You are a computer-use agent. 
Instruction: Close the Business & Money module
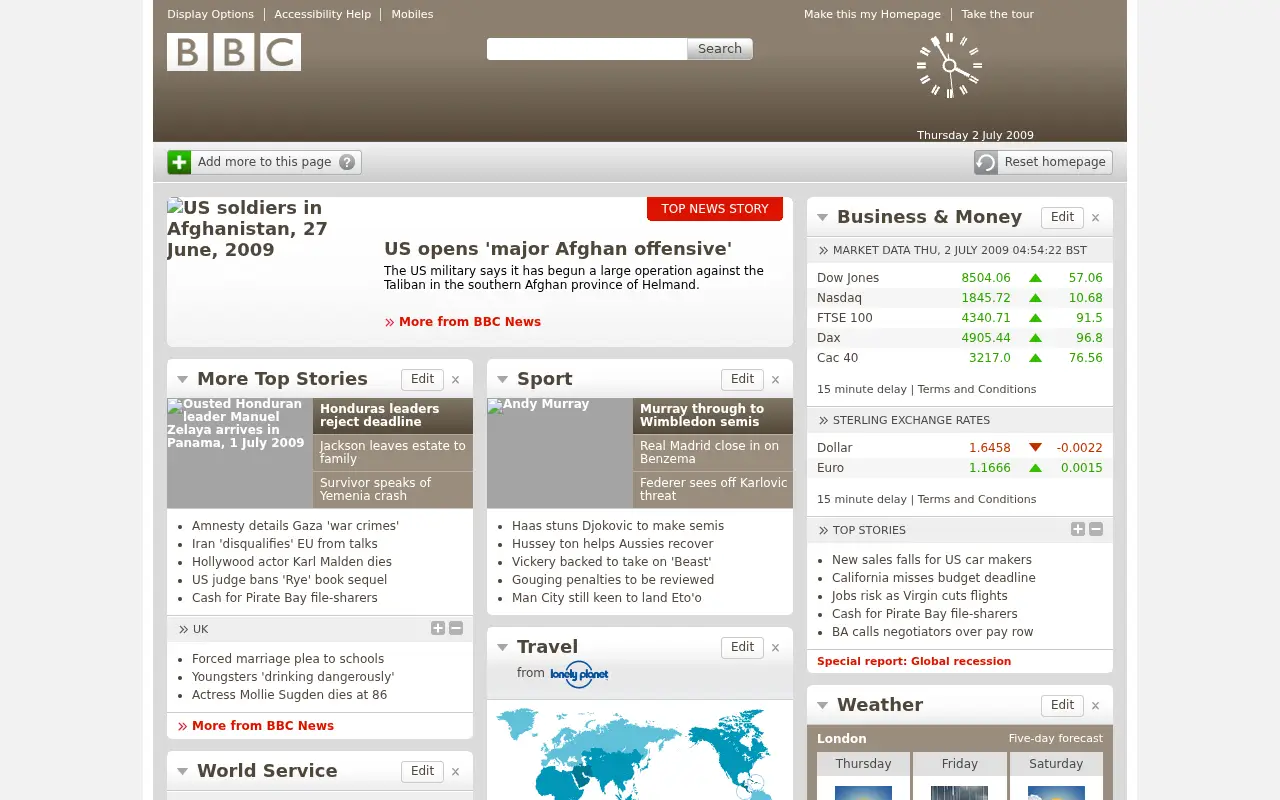[x=1095, y=218]
